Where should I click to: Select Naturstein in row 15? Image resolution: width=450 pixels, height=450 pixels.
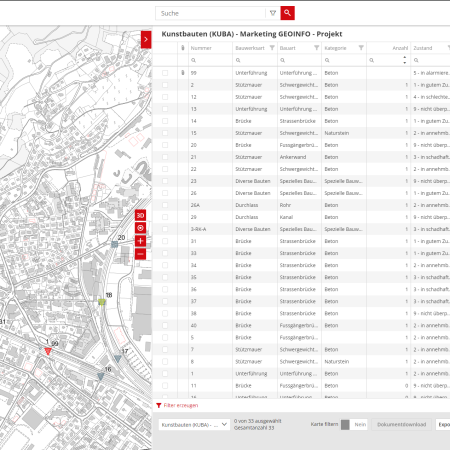point(337,133)
